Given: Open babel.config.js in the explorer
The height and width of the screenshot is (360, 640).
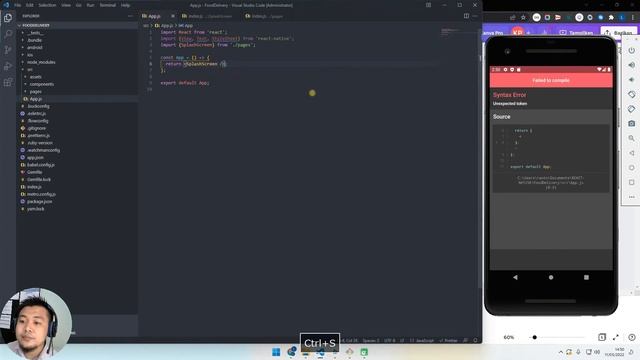Looking at the screenshot, I should [40, 165].
